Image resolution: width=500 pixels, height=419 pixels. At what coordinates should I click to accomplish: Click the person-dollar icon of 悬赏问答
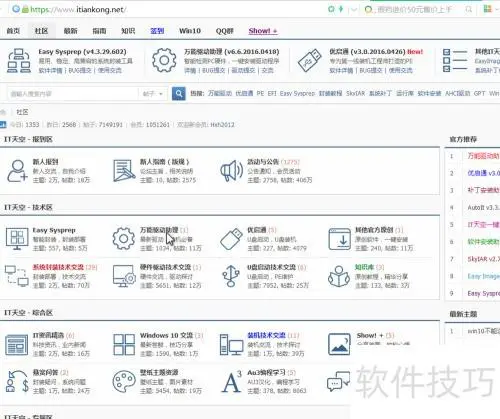(17, 381)
